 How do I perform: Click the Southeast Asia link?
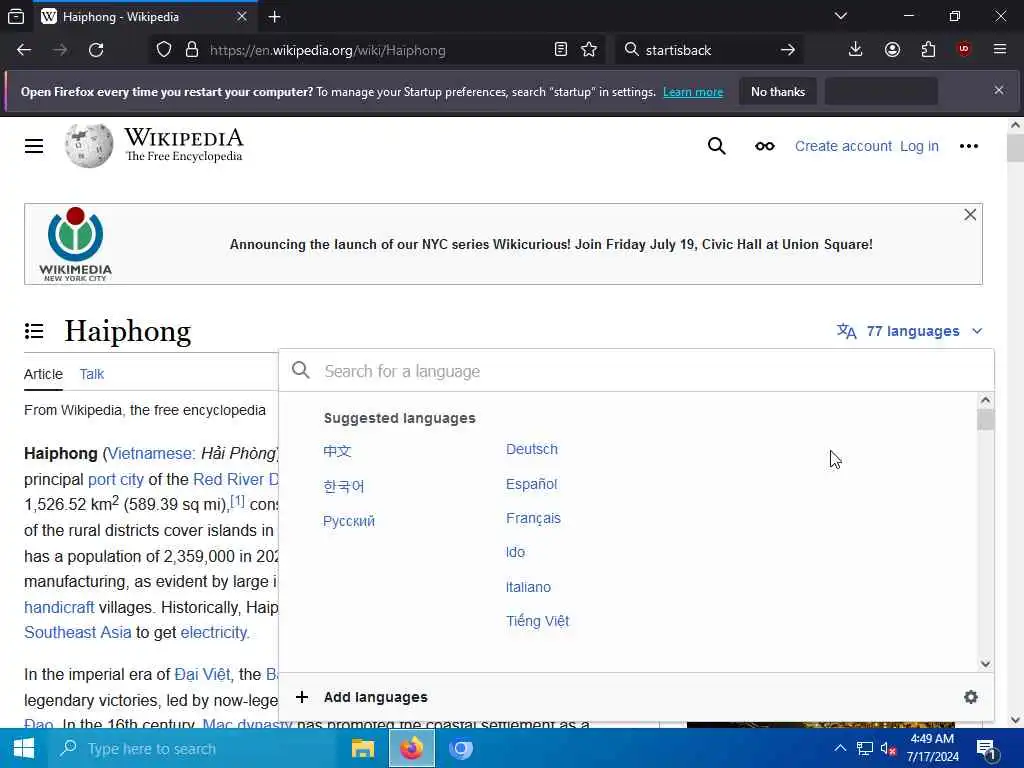click(78, 632)
